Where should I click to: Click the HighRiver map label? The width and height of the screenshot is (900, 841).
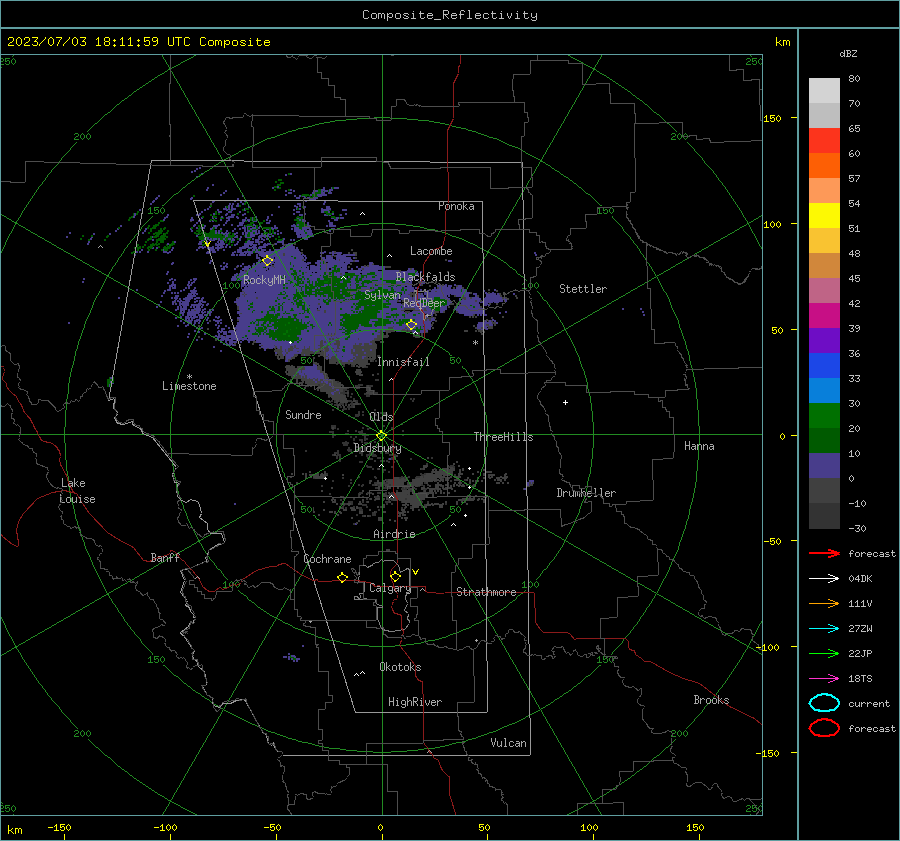point(415,702)
